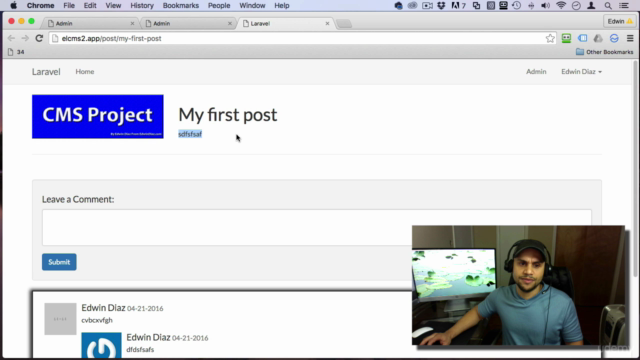
Task: Open the Wi-Fi status menu
Action: 561,5
